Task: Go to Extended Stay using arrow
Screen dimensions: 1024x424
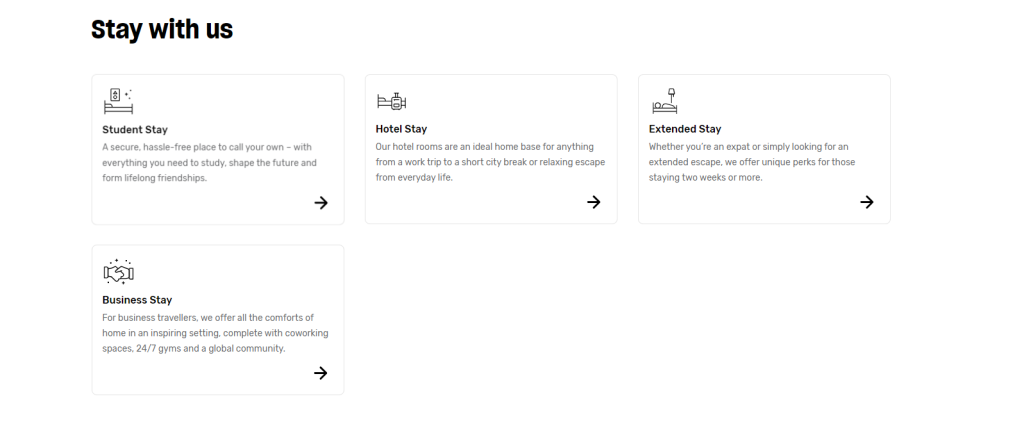Action: coord(866,202)
